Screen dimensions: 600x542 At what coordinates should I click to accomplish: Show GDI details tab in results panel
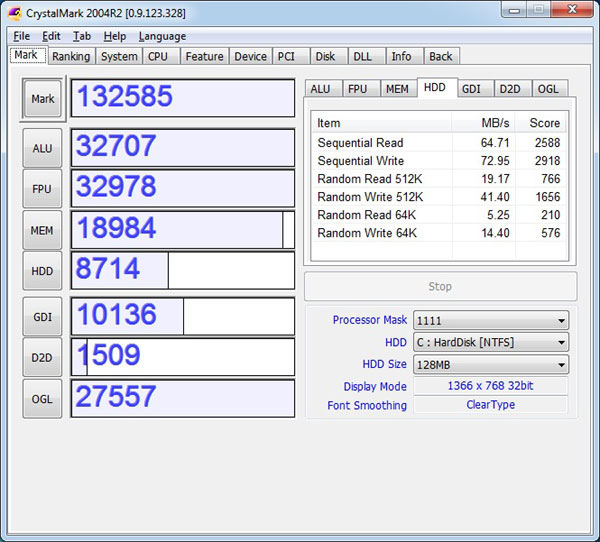point(475,89)
